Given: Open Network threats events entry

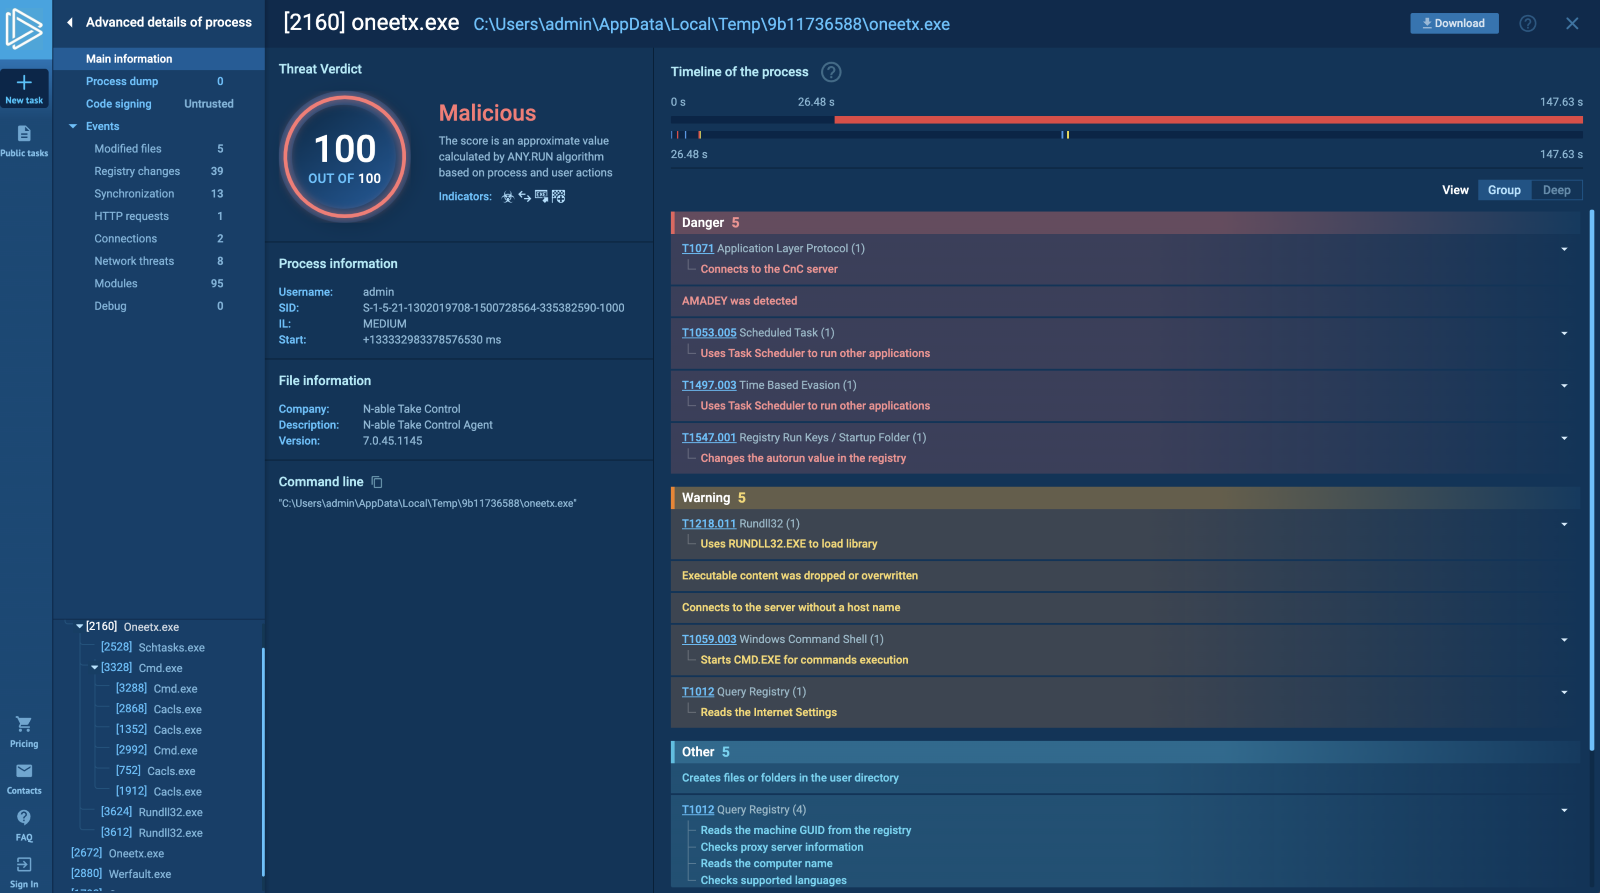Looking at the screenshot, I should tap(134, 261).
